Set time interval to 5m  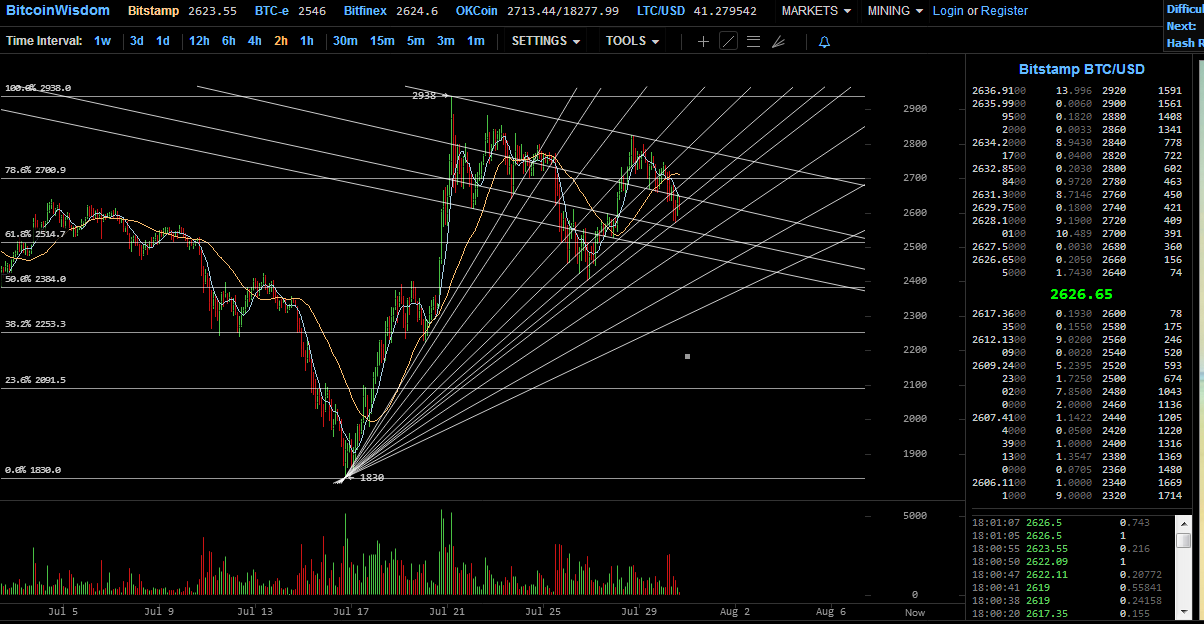pos(415,41)
